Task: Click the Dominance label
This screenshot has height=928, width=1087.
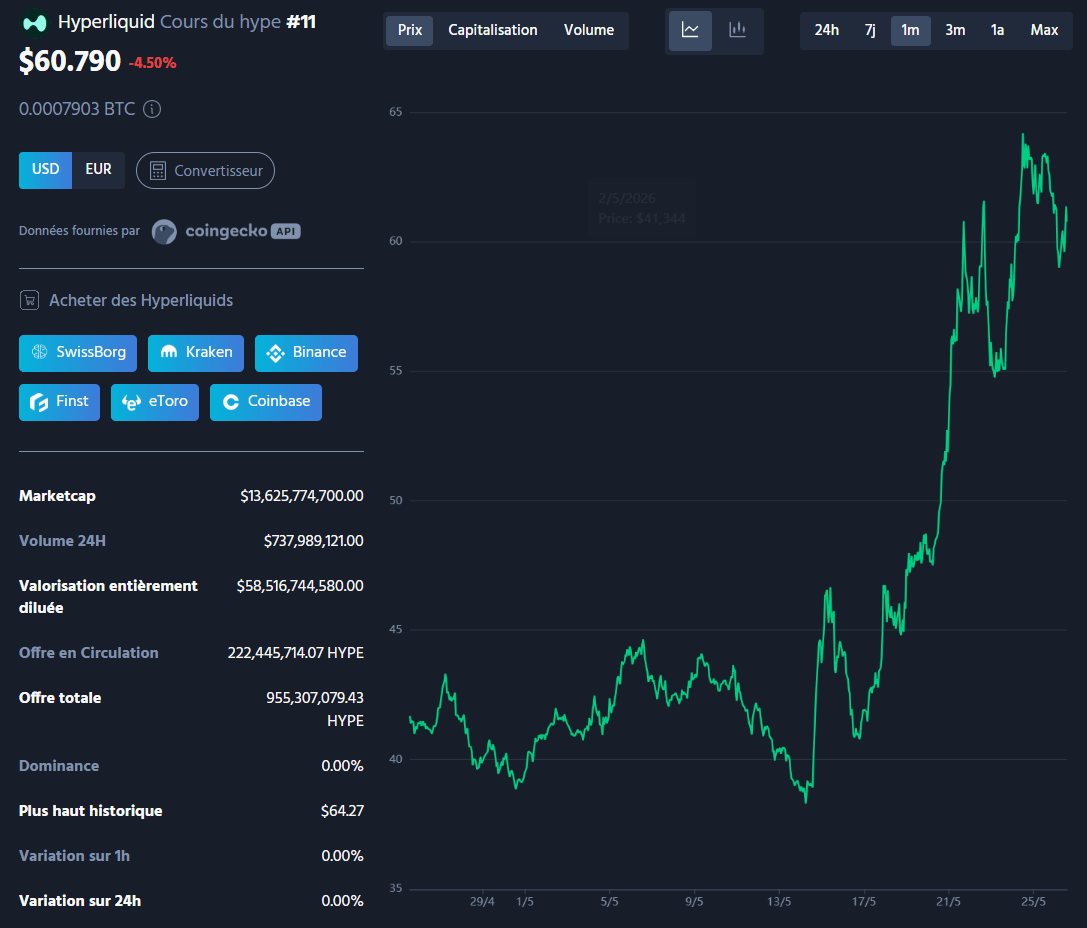Action: [x=59, y=766]
